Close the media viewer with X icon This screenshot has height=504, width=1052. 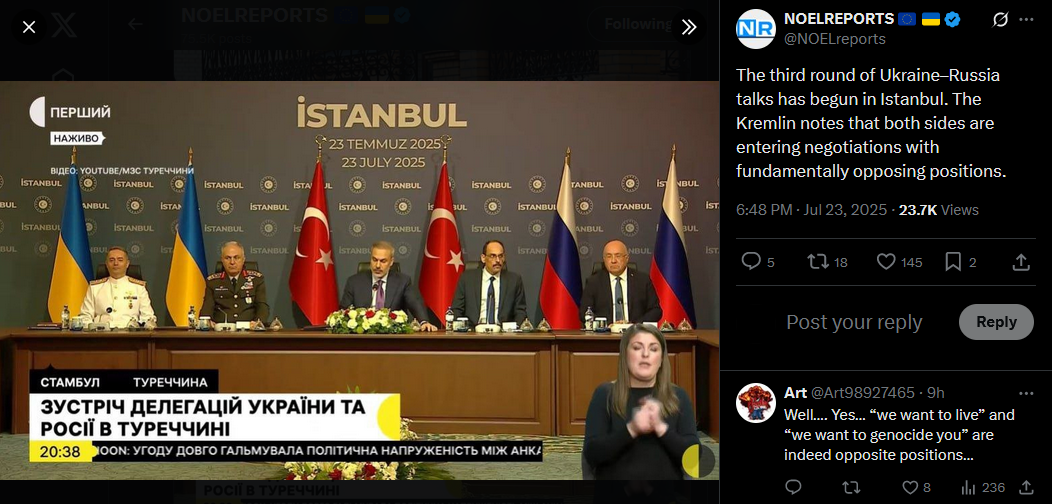tap(29, 27)
